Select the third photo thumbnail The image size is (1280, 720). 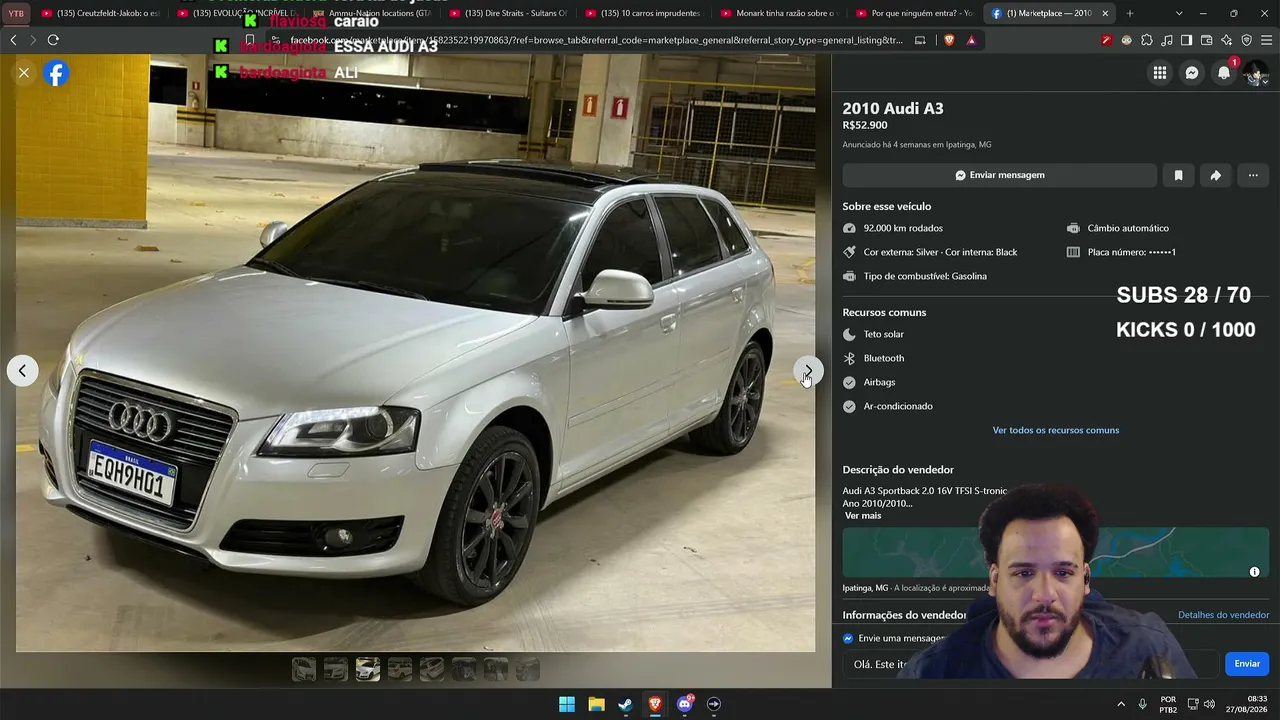click(x=368, y=670)
